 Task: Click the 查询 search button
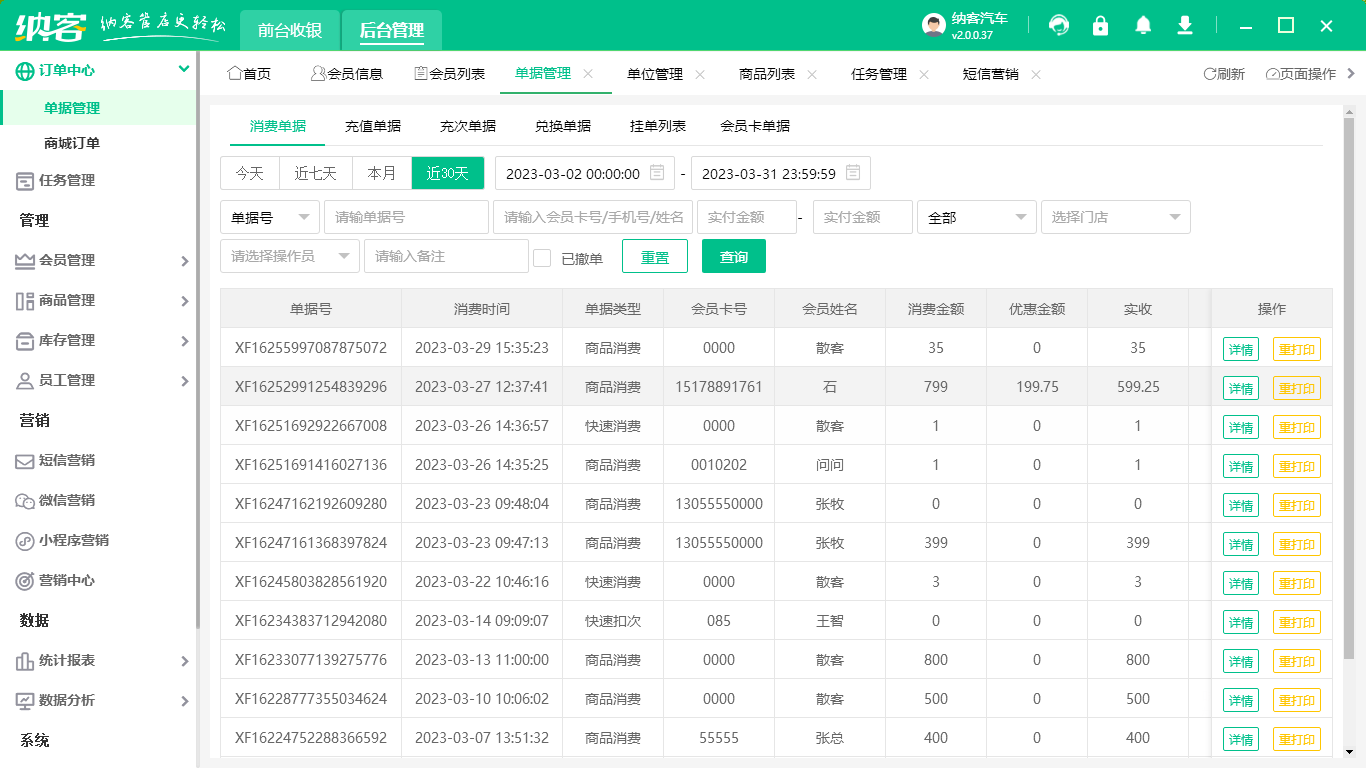click(x=734, y=256)
